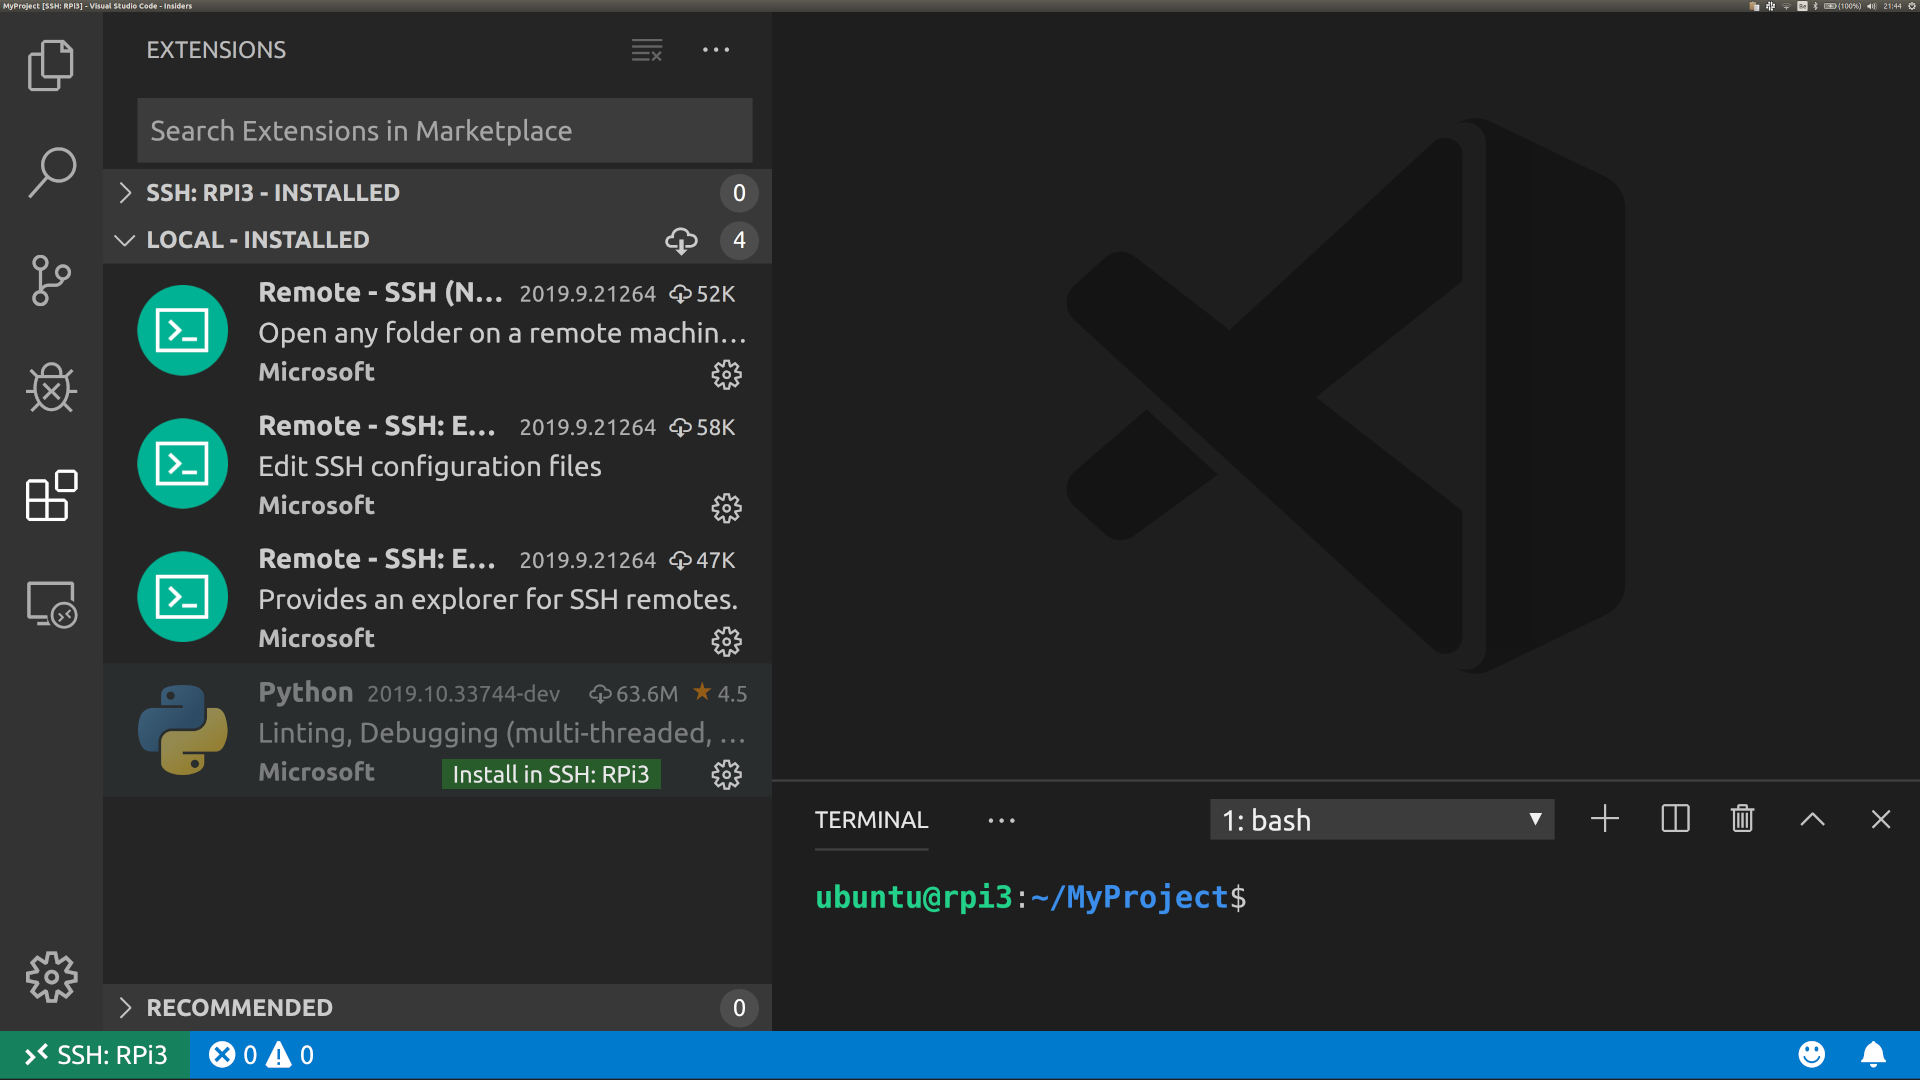The height and width of the screenshot is (1080, 1920).
Task: Click errors and warnings count in status bar
Action: pos(261,1055)
